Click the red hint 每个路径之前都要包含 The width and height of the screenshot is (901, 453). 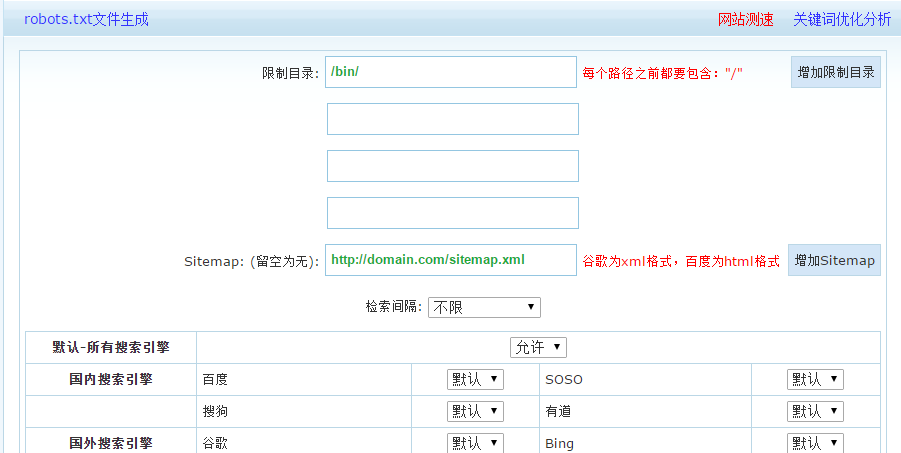(x=663, y=73)
